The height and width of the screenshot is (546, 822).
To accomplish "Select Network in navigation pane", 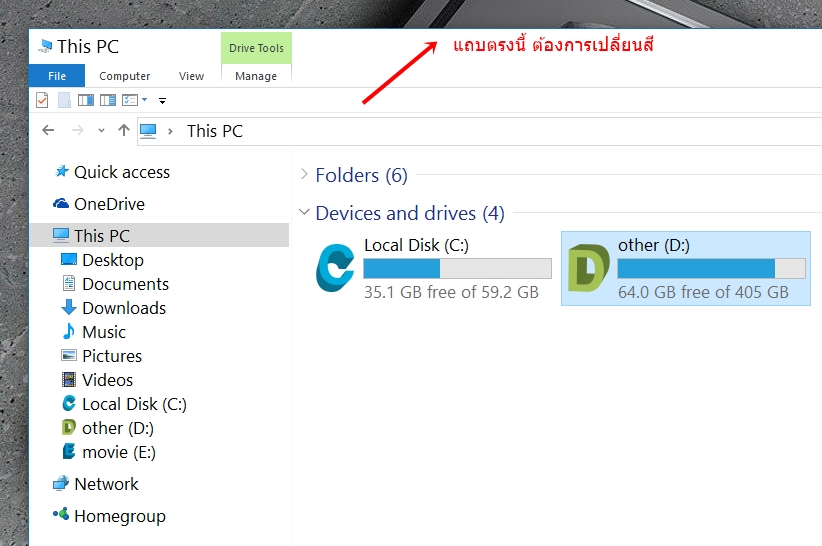I will 106,484.
